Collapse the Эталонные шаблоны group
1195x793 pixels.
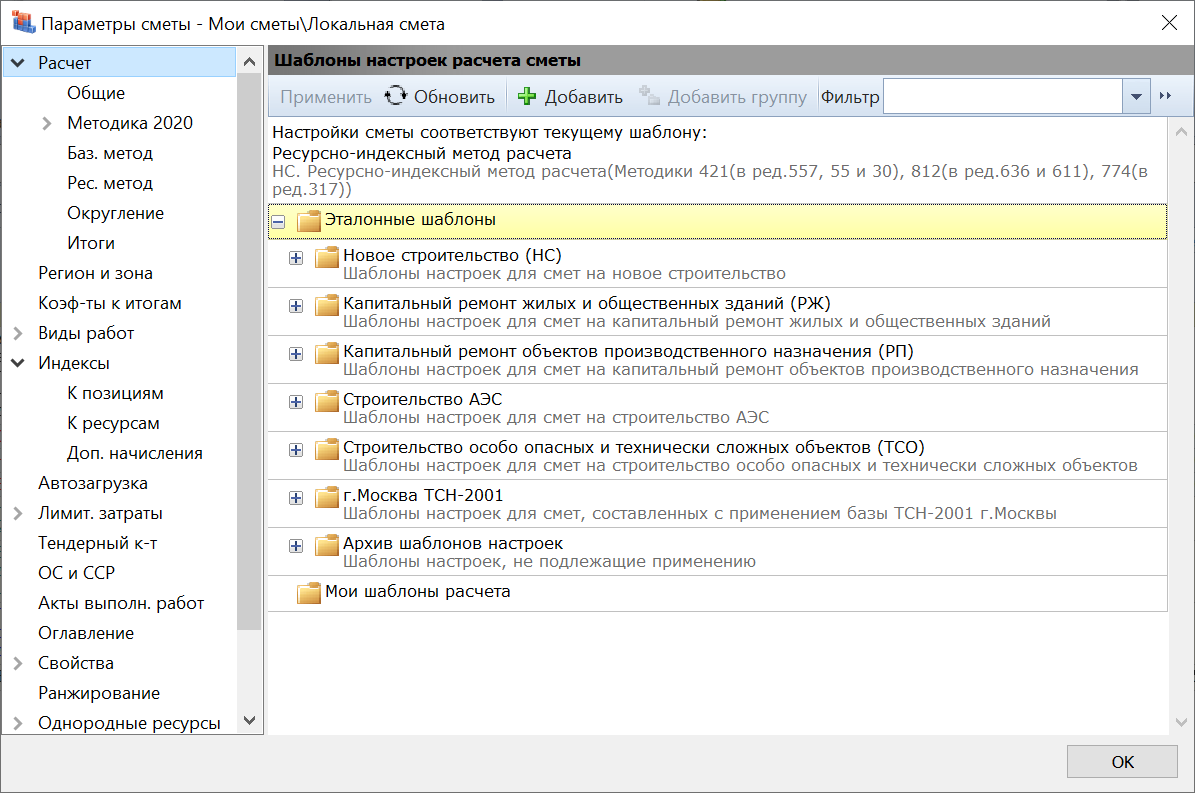(x=278, y=222)
